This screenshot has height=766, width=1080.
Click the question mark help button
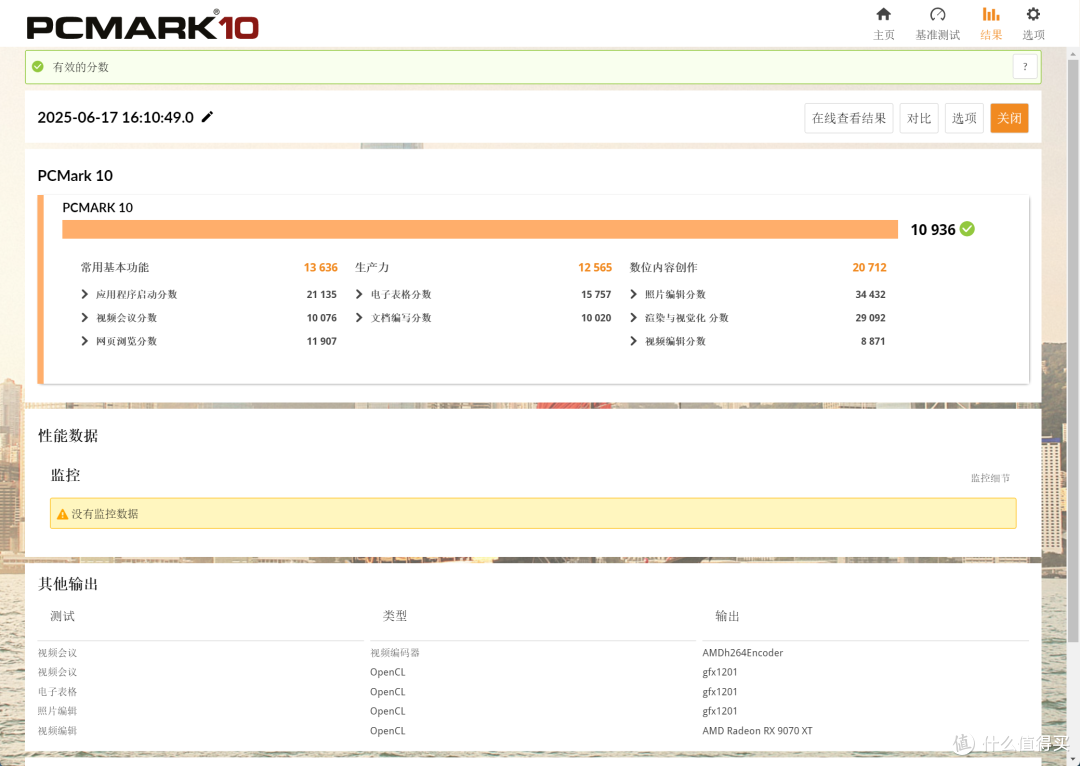[x=1025, y=67]
